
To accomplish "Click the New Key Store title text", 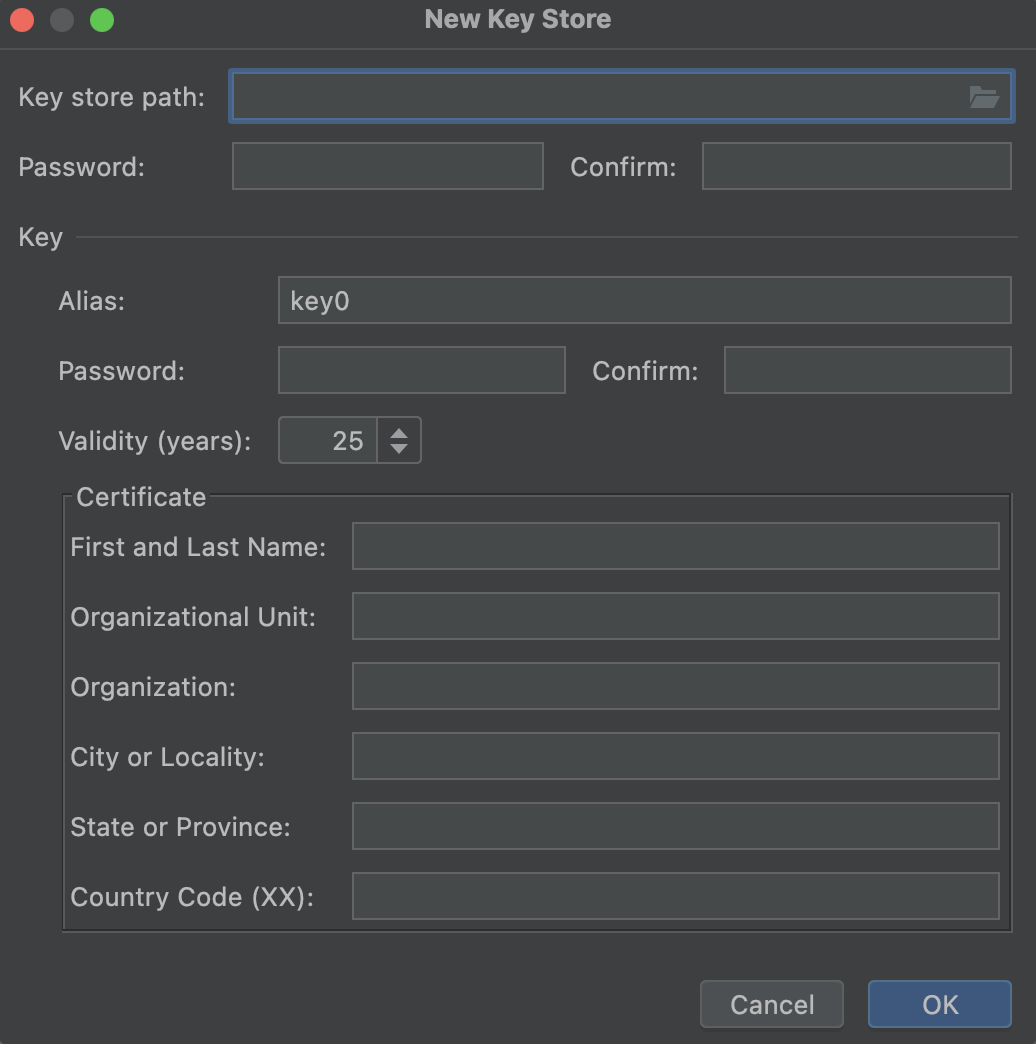I will click(517, 19).
